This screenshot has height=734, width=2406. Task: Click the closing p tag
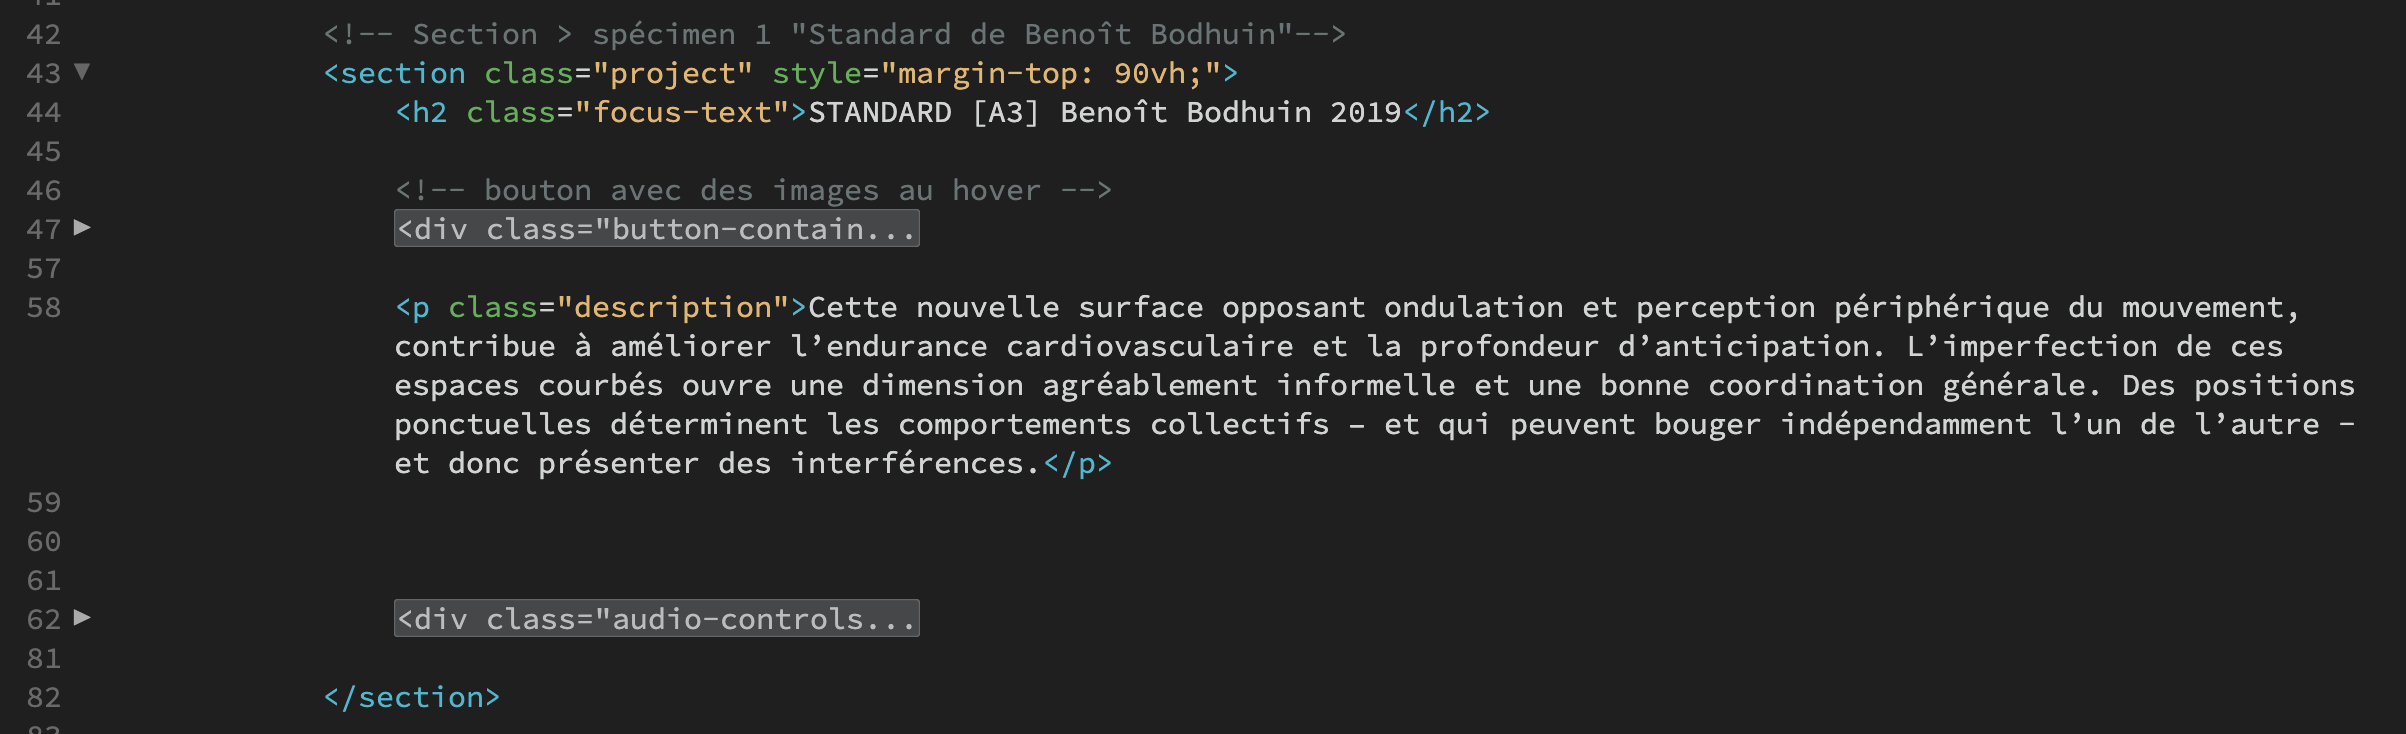(1077, 464)
